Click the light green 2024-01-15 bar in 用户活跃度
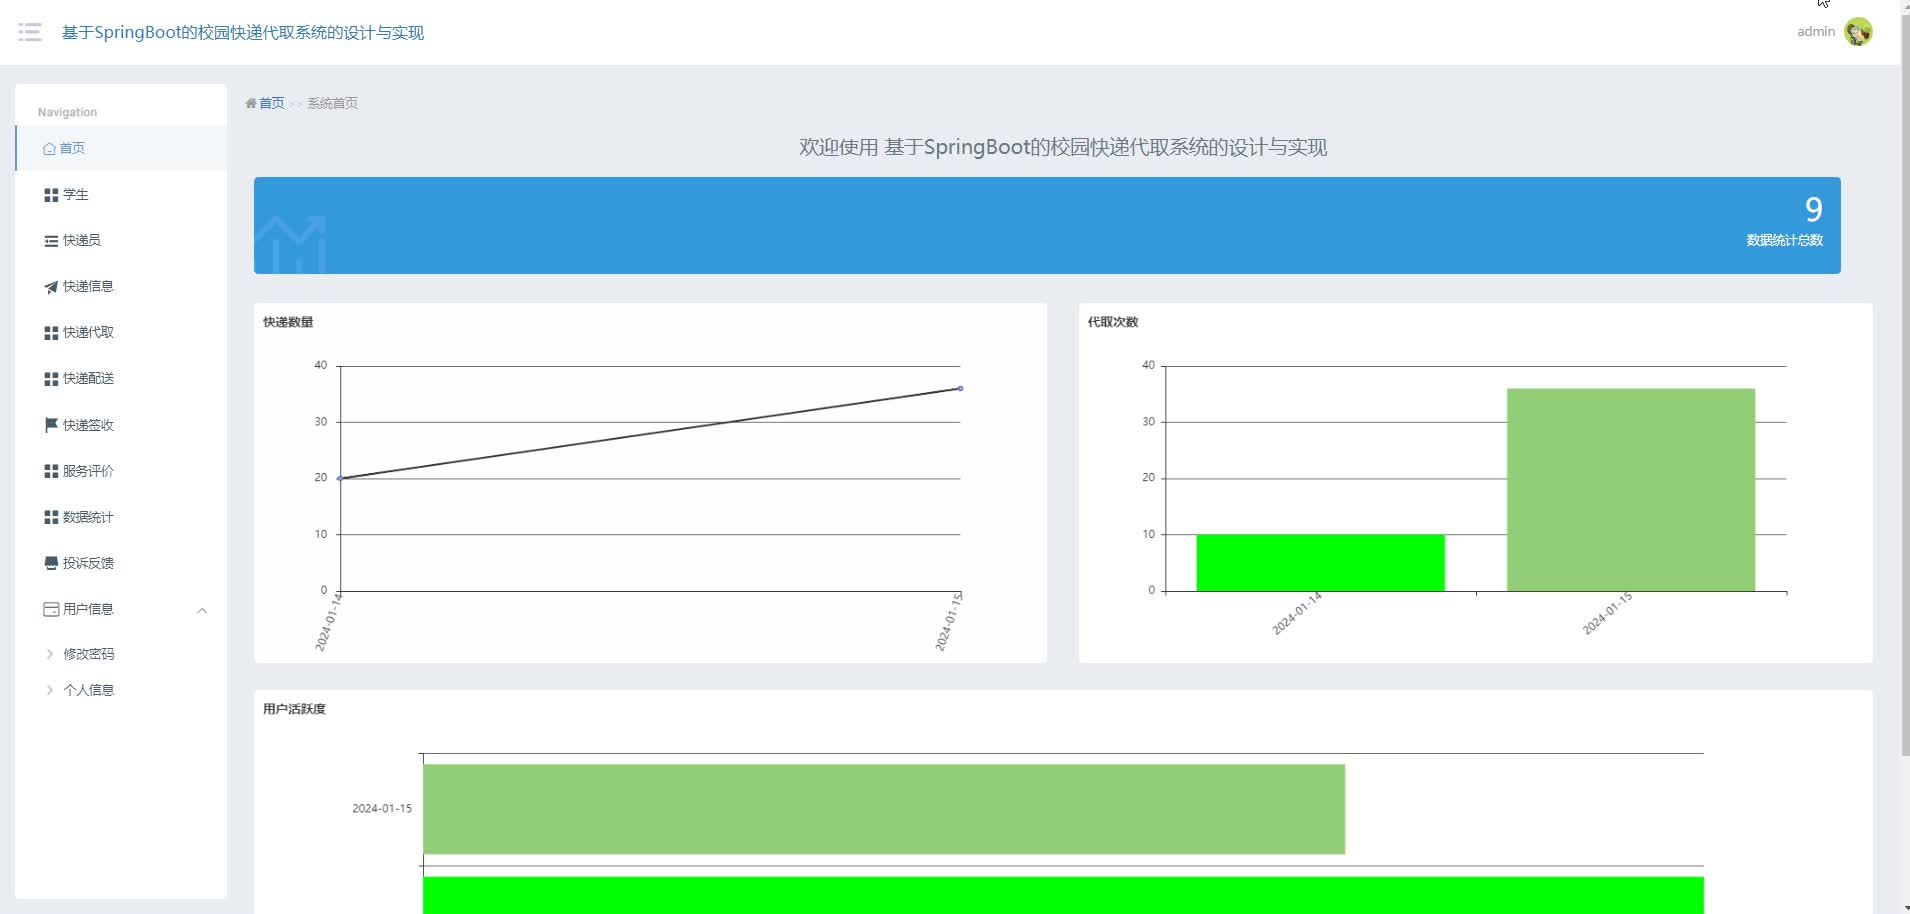 click(884, 809)
